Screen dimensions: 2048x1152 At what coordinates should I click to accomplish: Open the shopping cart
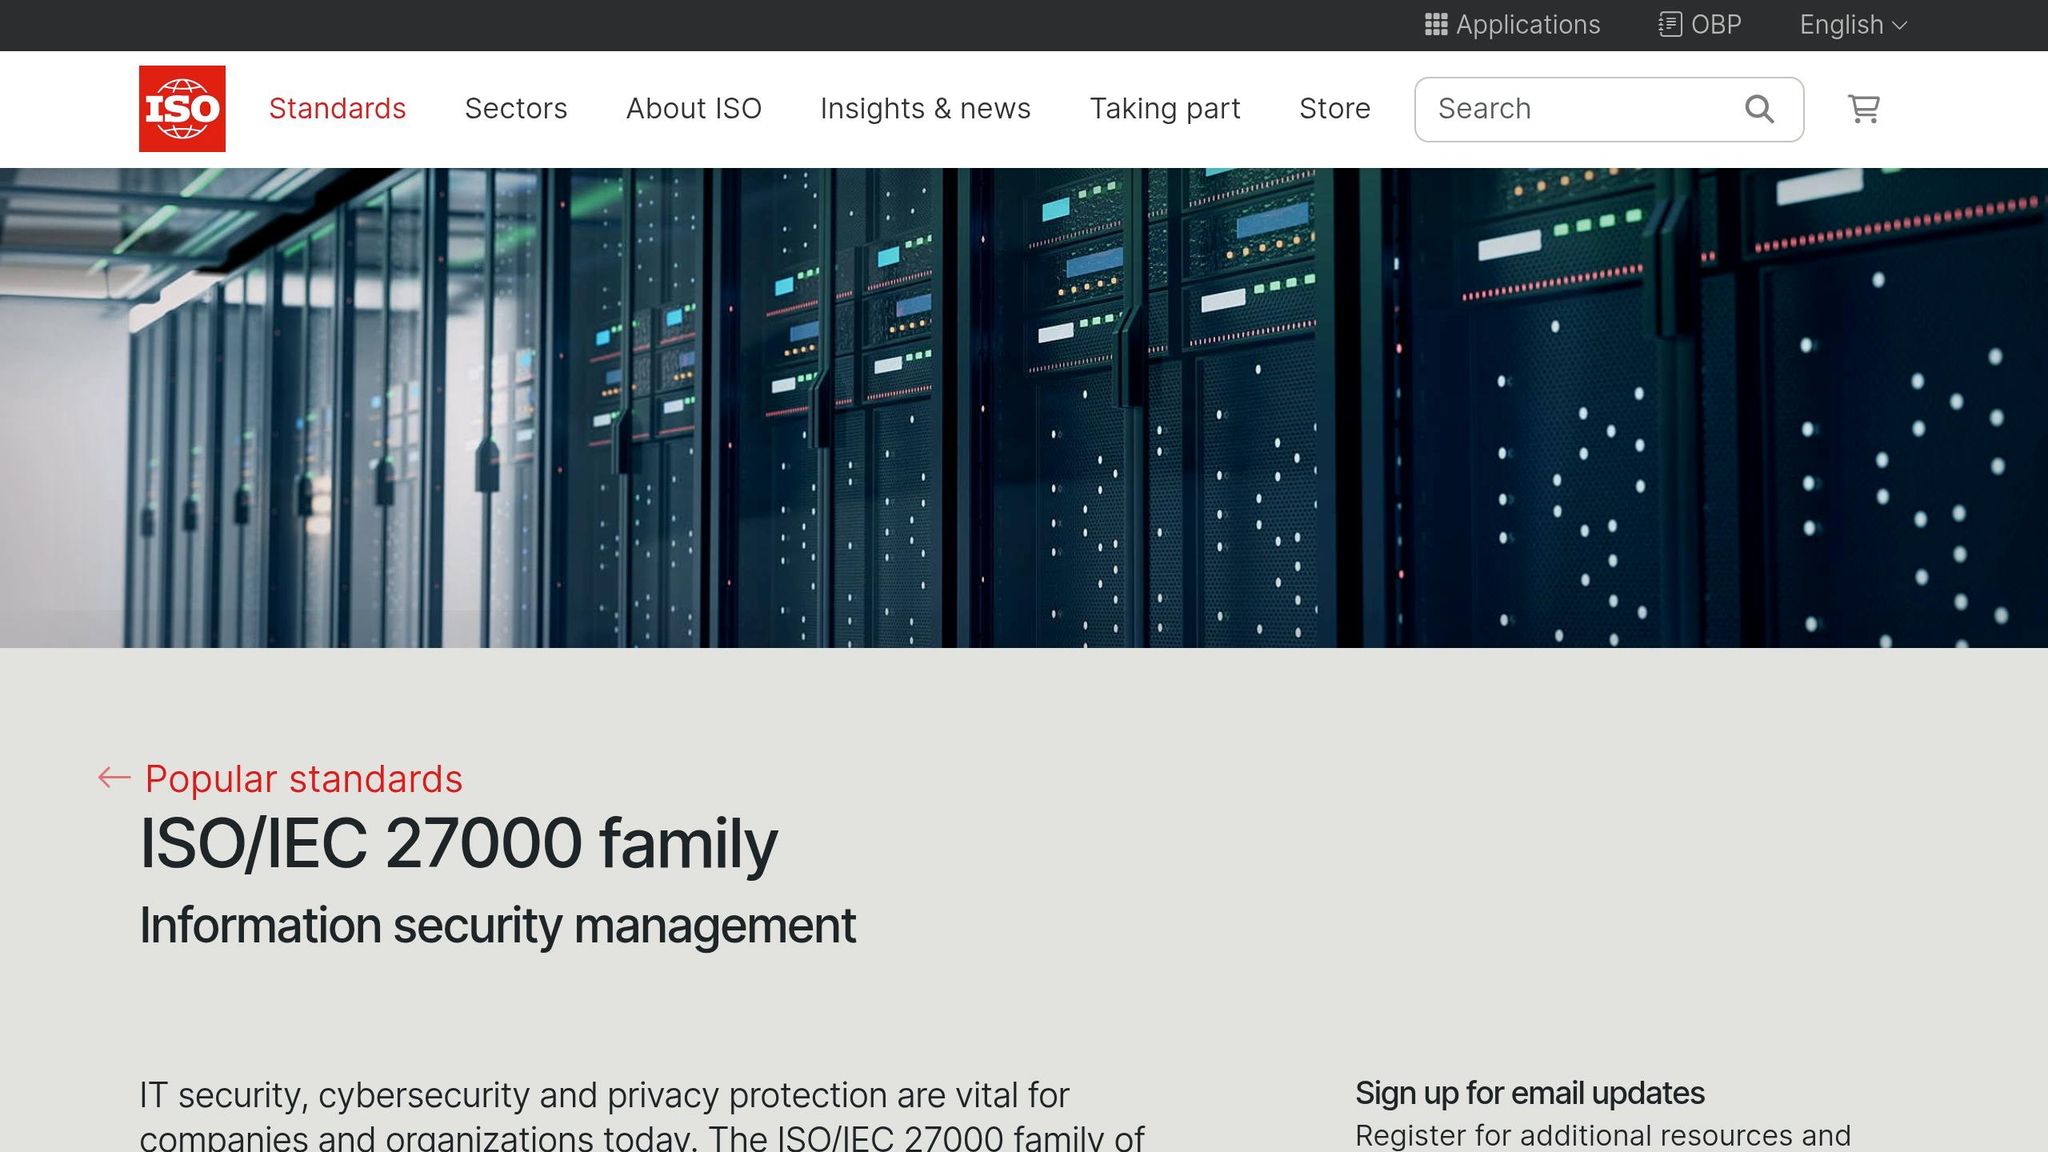1864,108
